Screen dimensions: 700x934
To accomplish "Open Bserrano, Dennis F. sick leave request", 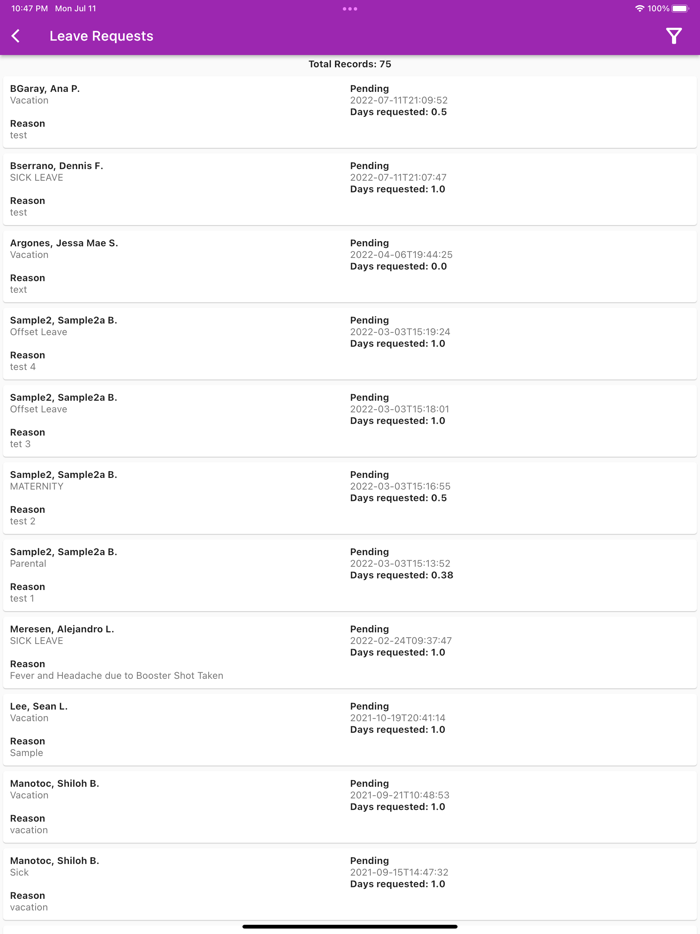I will (350, 189).
